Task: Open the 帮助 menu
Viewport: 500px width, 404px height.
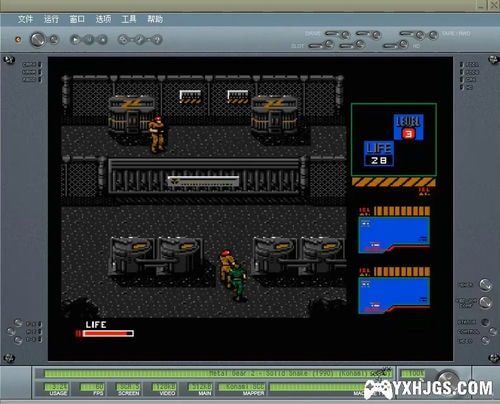Action: coord(155,19)
